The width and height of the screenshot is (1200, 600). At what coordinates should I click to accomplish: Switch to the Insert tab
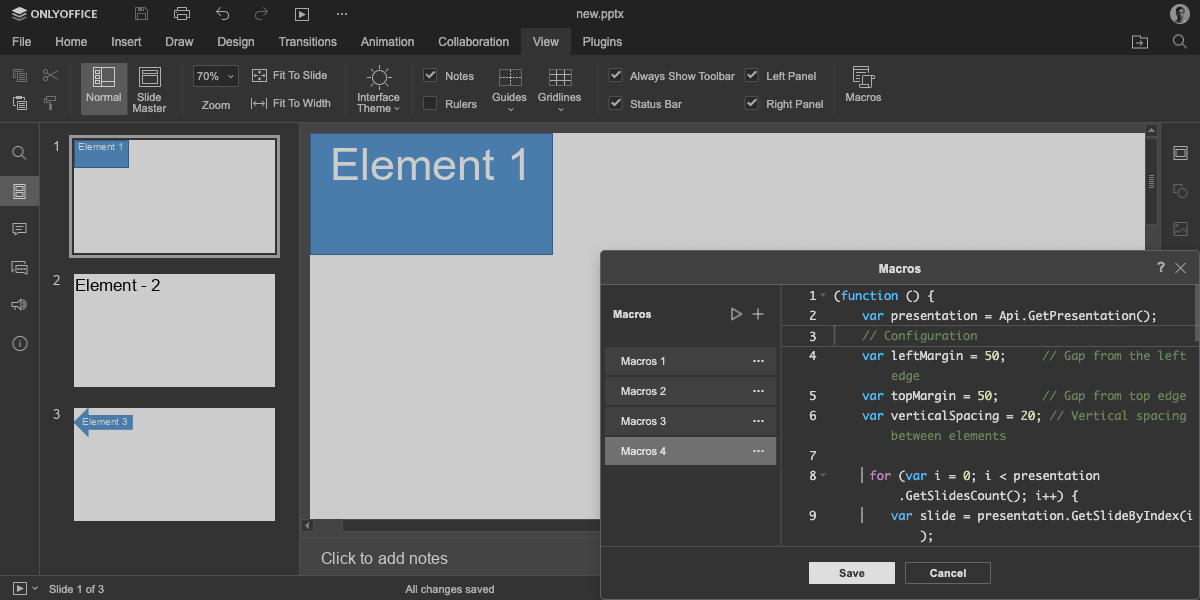[126, 42]
